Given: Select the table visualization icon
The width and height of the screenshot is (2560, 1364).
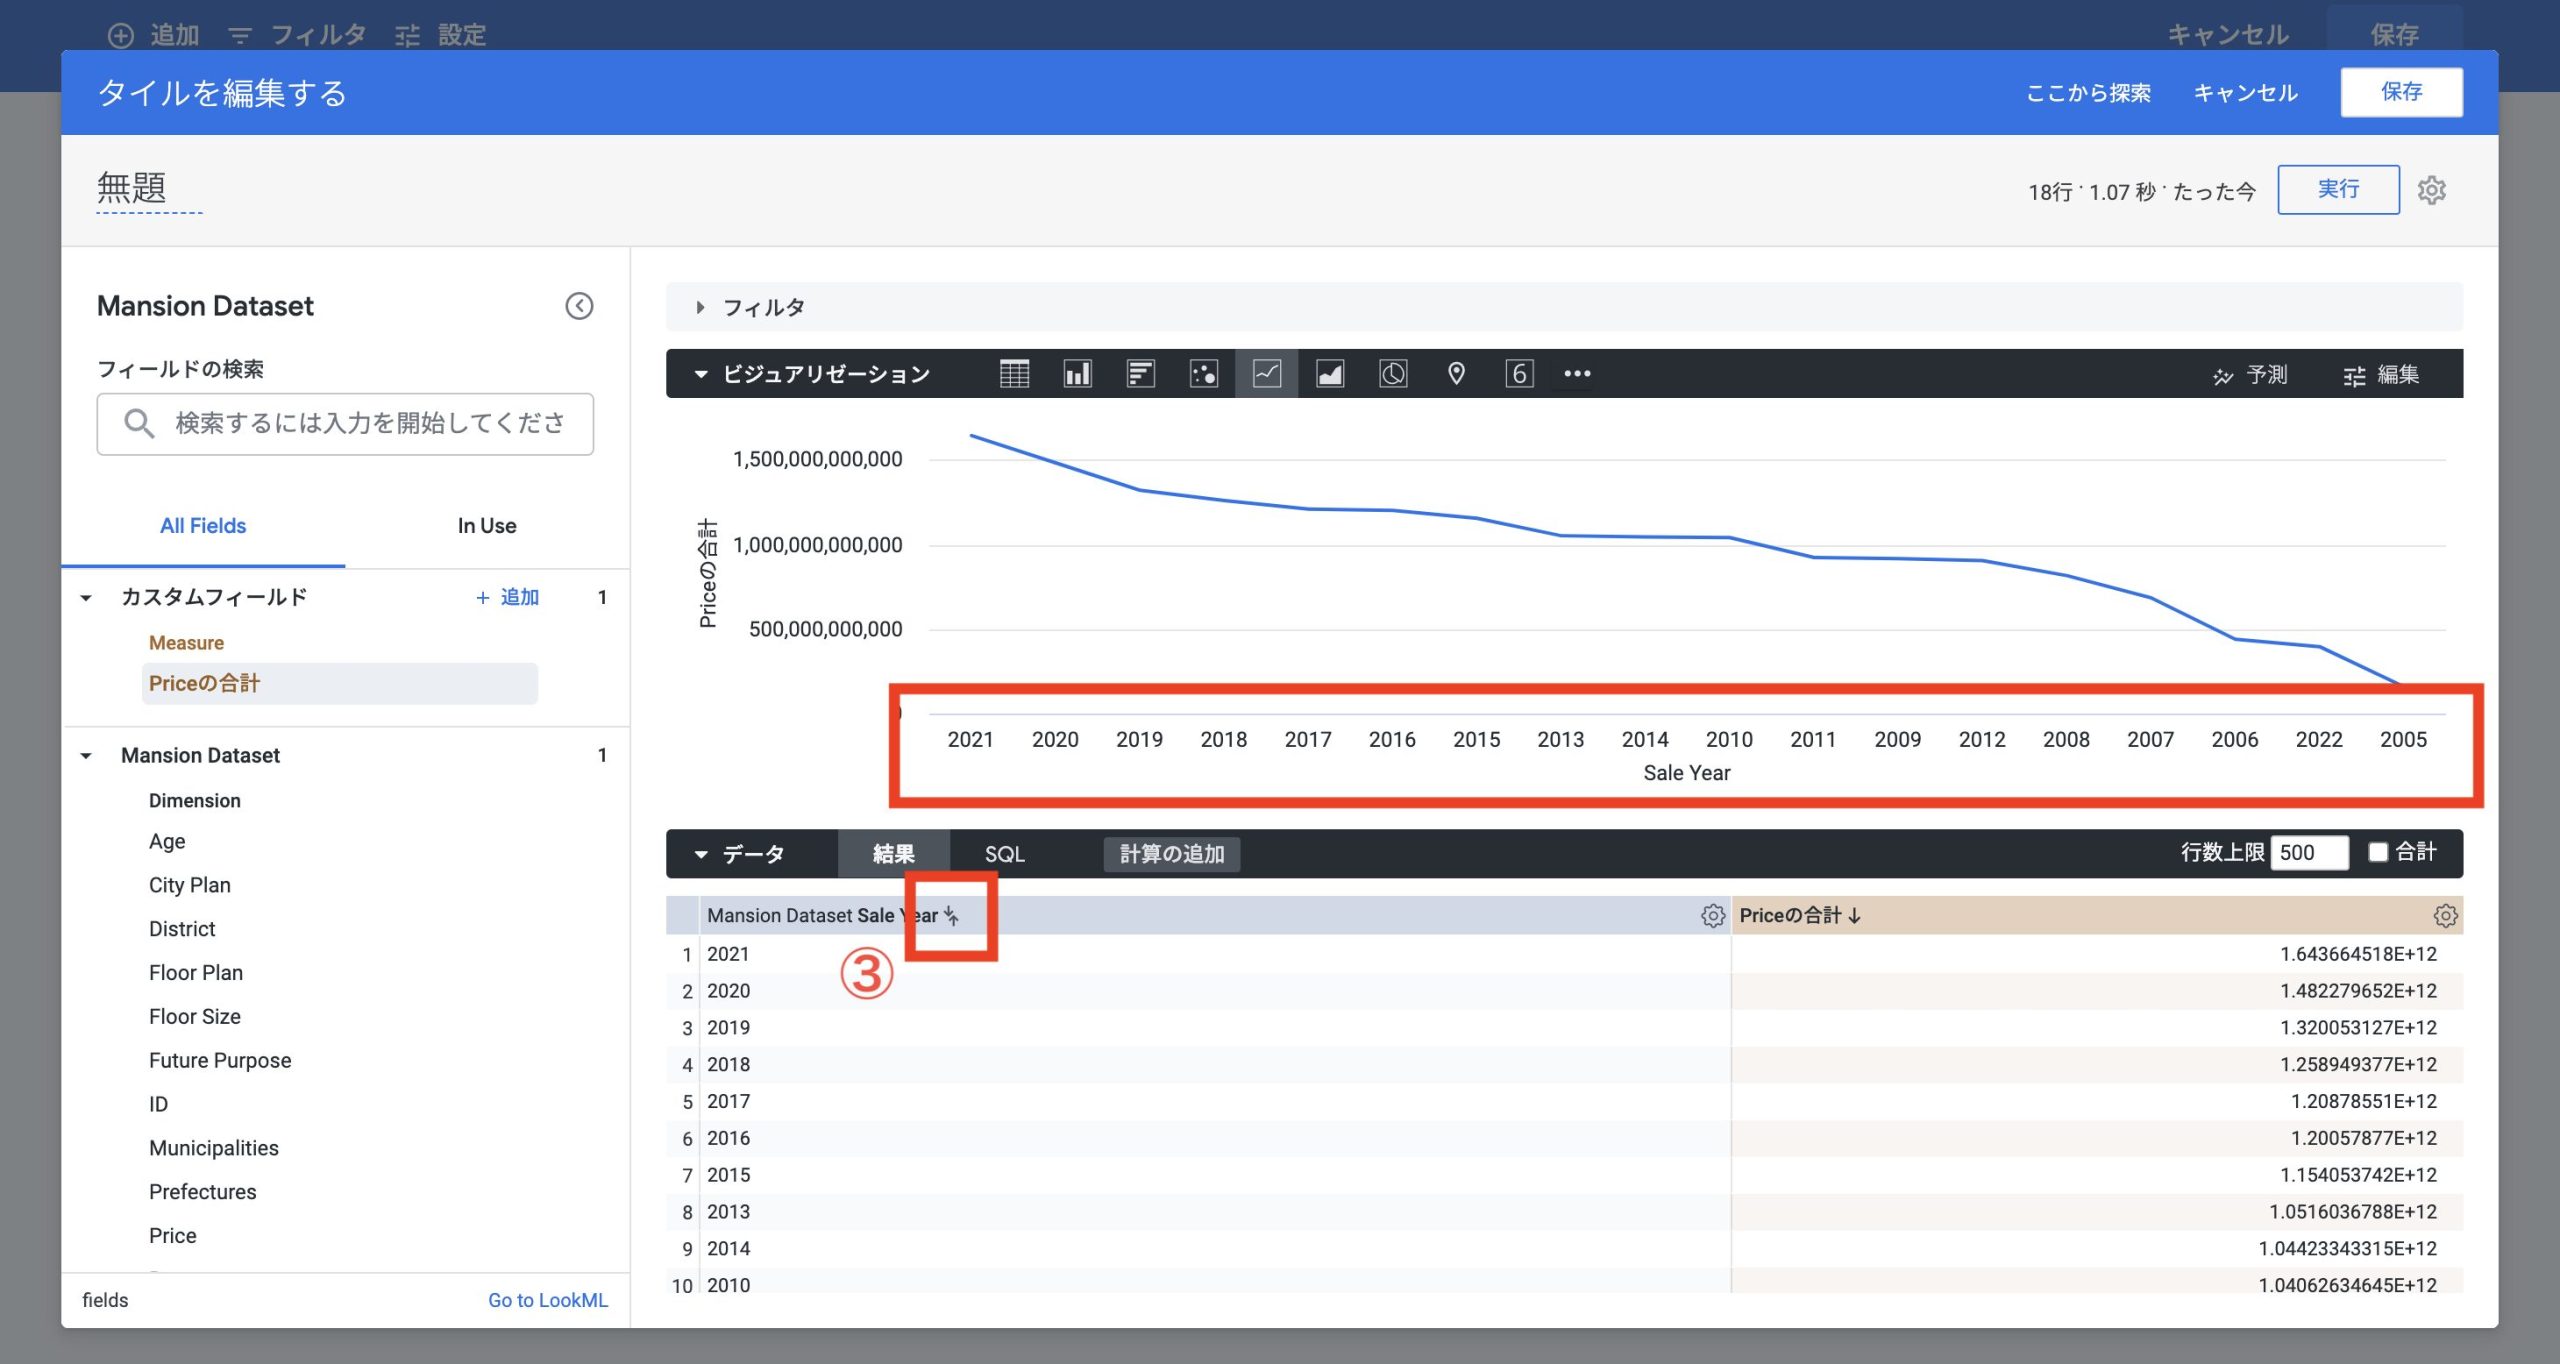Looking at the screenshot, I should coord(1014,374).
